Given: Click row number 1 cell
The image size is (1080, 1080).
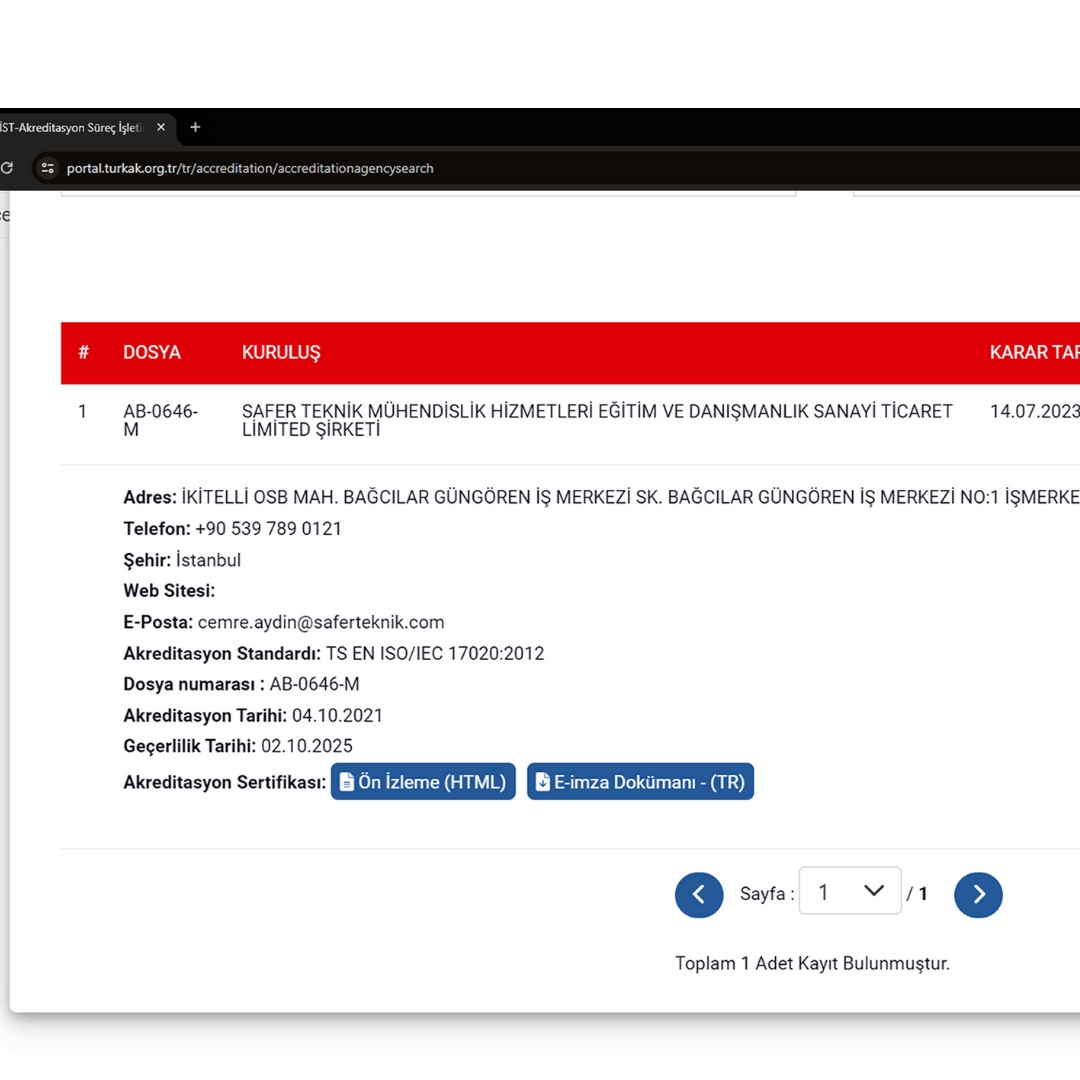Looking at the screenshot, I should (83, 412).
